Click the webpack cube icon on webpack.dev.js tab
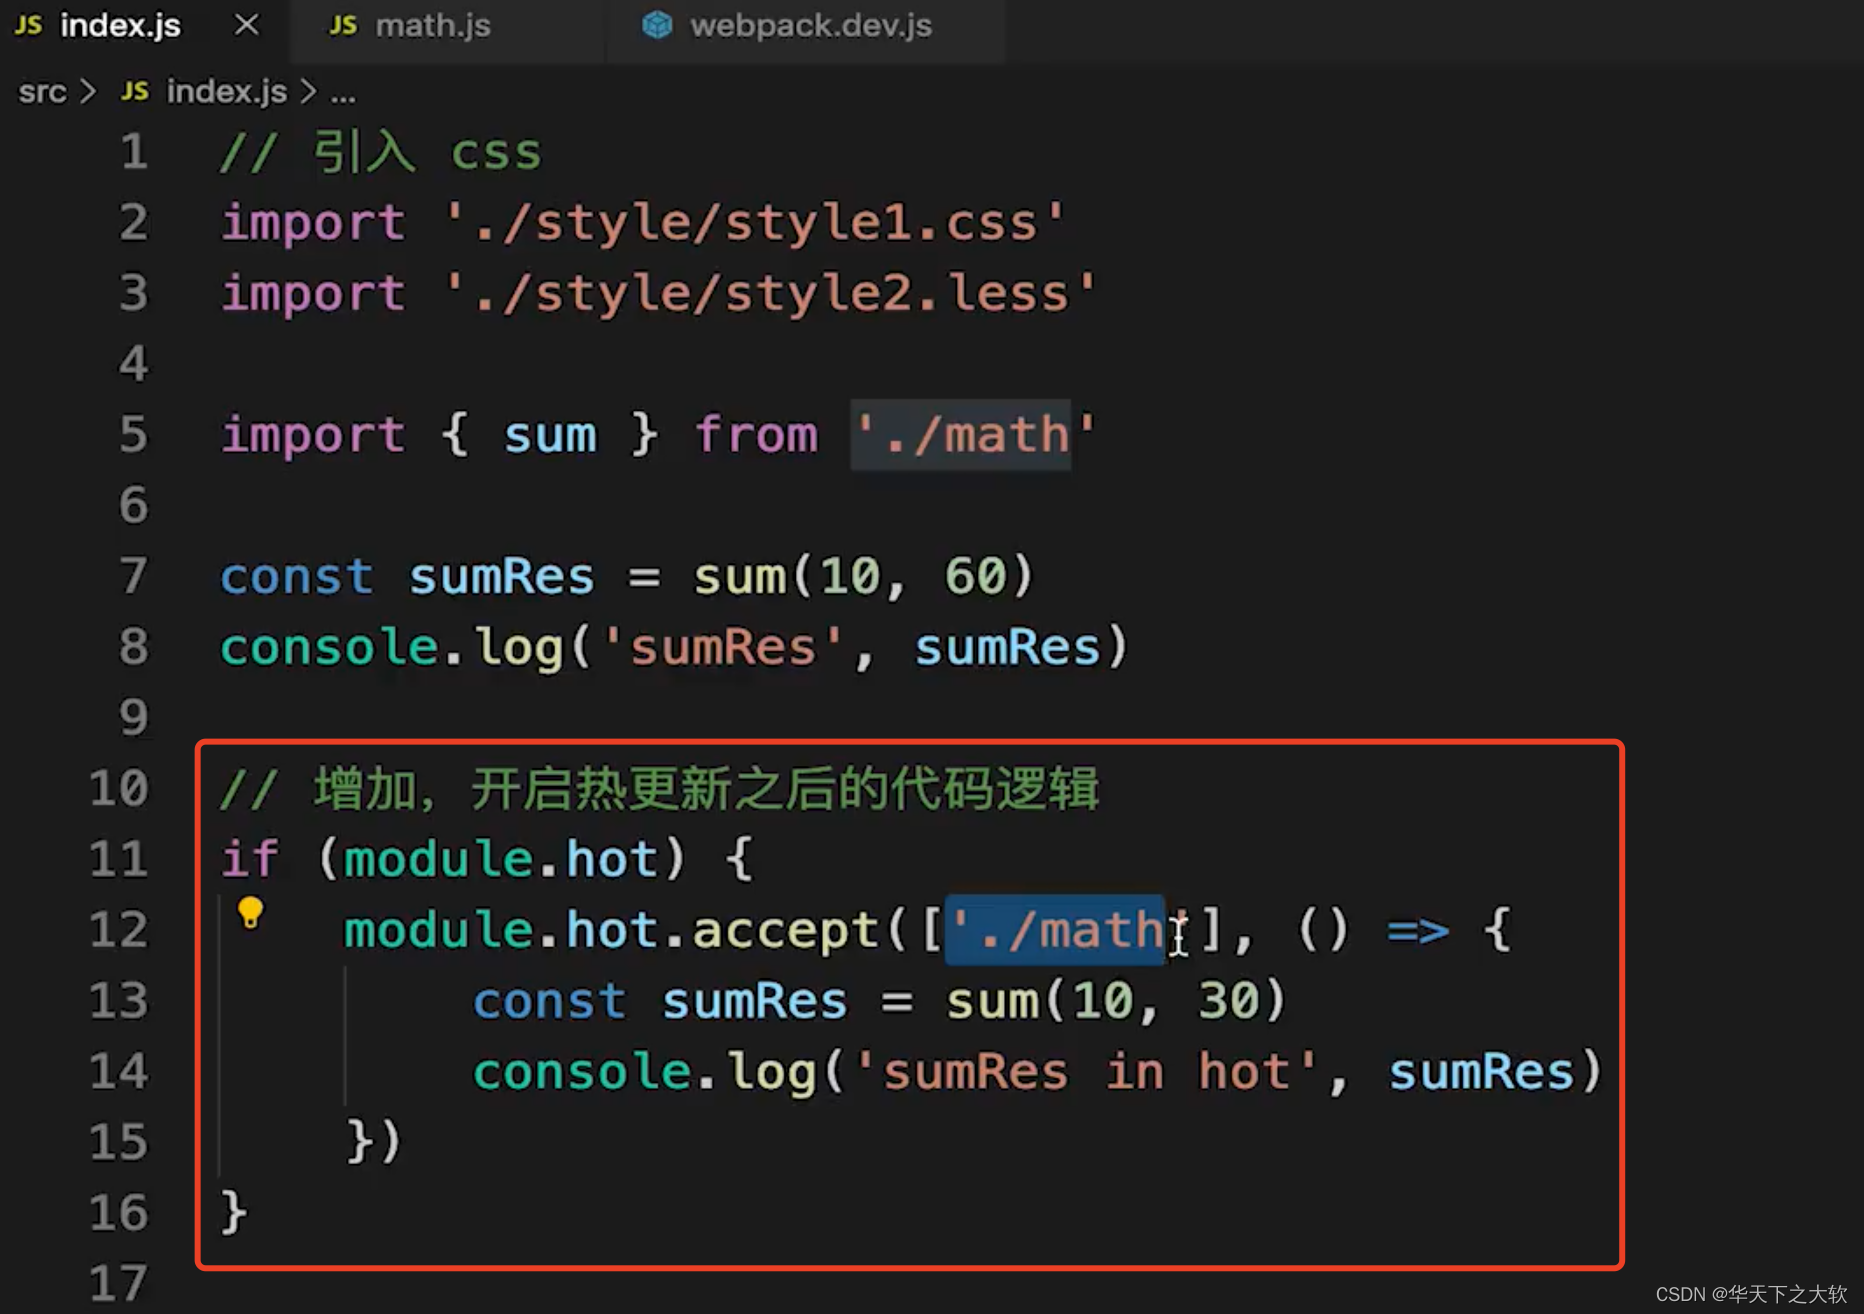This screenshot has width=1864, height=1314. (657, 25)
